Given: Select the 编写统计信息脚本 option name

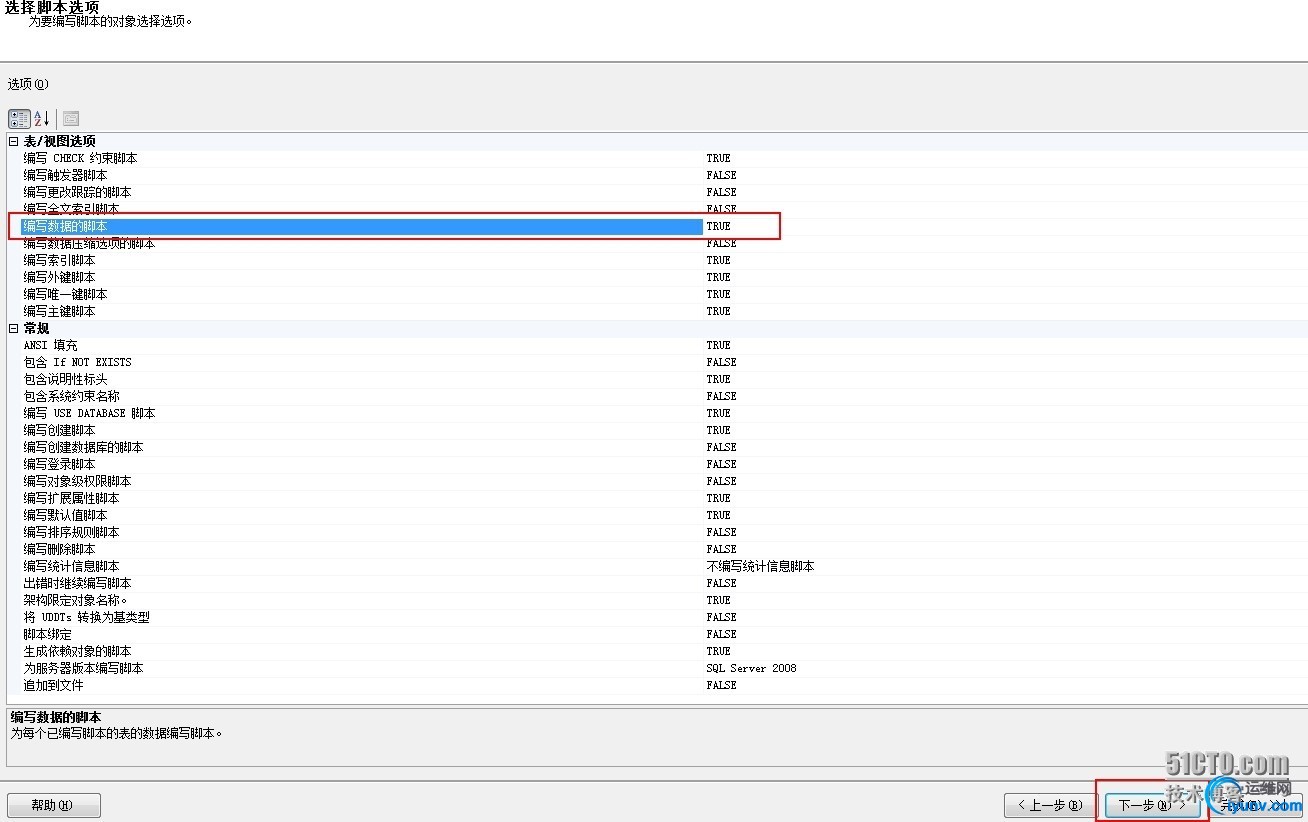Looking at the screenshot, I should (x=72, y=566).
